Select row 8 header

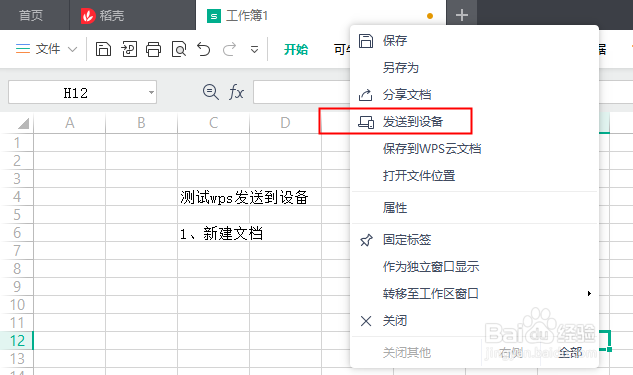tap(17, 268)
